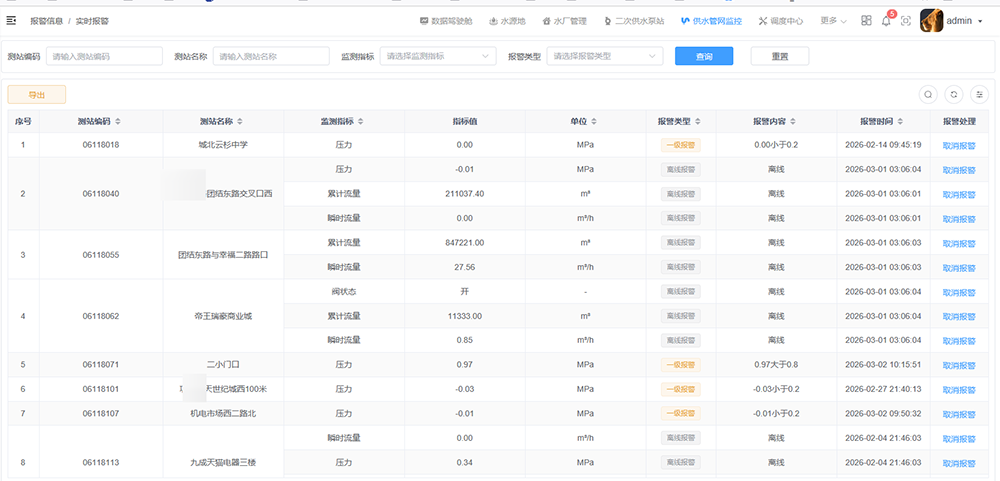Click the round search icon above table
Image resolution: width=1000 pixels, height=481 pixels.
[x=928, y=94]
